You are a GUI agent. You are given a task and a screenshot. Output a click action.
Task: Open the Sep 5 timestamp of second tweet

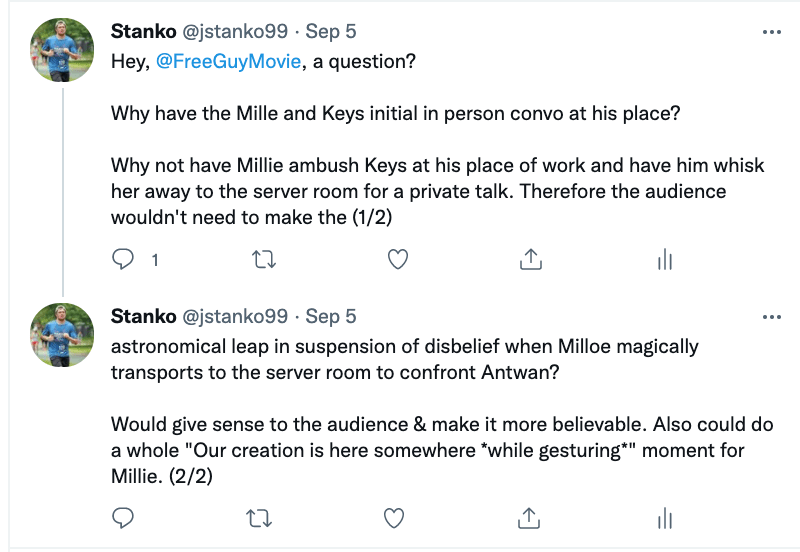[331, 317]
